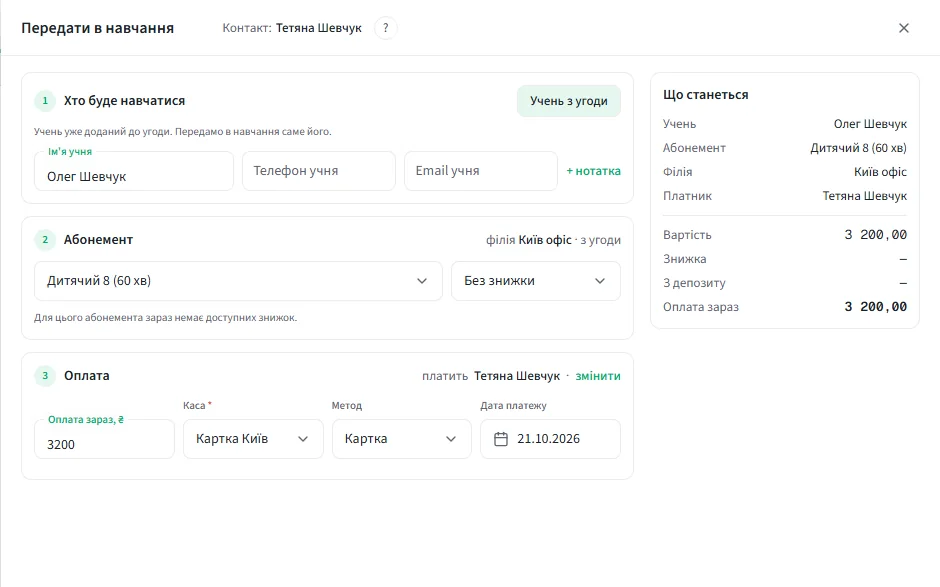The image size is (940, 587).
Task: Toggle the Учень з угоди button
Action: [568, 101]
